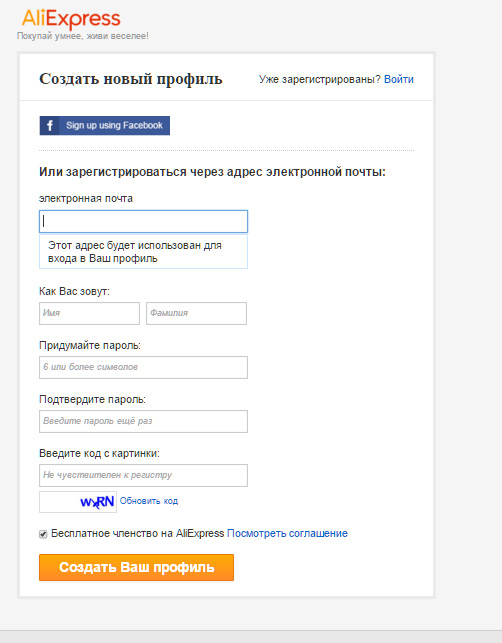The image size is (502, 643).
Task: Click the 'Покупай умнее, живи веселее!' tagline
Action: pyautogui.click(x=83, y=36)
